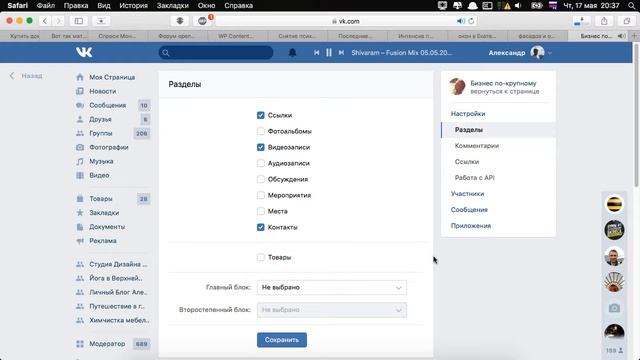Open Личный Блог group shortcut
The height and width of the screenshot is (360, 640).
[x=118, y=292]
